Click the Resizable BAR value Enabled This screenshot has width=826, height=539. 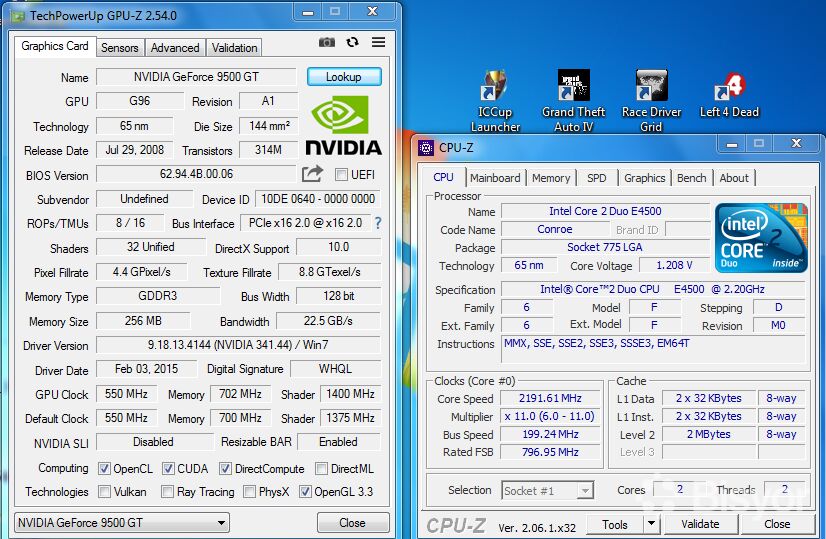[x=338, y=442]
